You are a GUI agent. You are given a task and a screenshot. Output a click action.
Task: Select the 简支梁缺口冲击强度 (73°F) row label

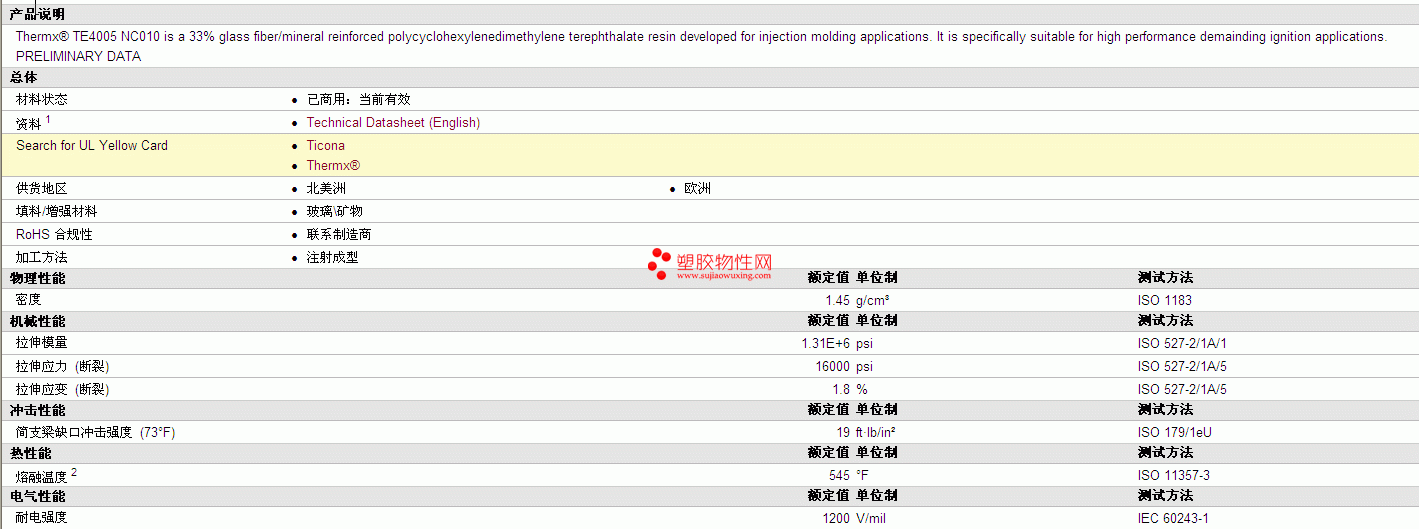coord(96,432)
